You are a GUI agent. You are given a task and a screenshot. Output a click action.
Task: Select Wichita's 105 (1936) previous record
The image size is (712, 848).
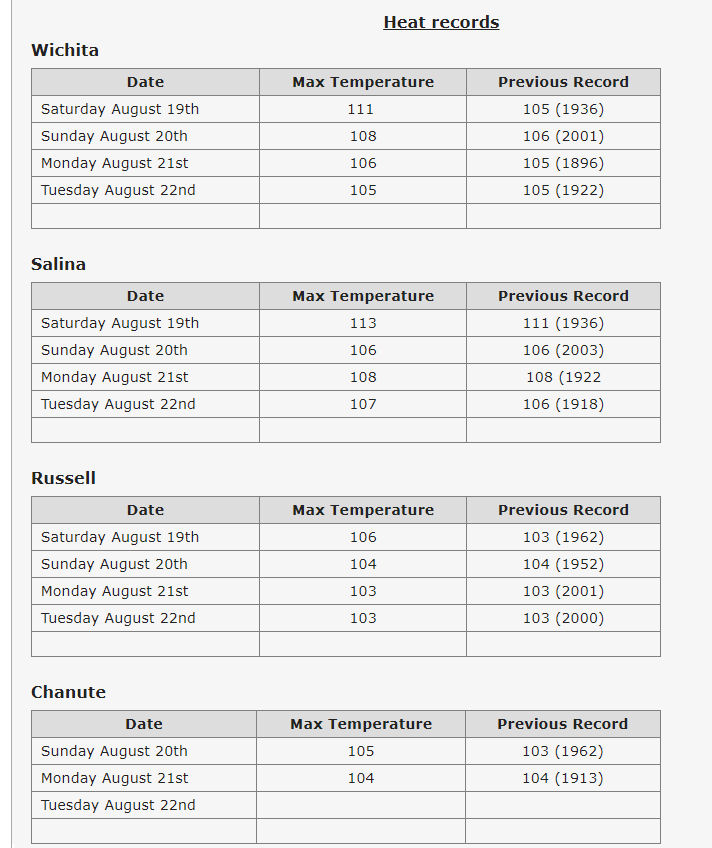pyautogui.click(x=563, y=109)
